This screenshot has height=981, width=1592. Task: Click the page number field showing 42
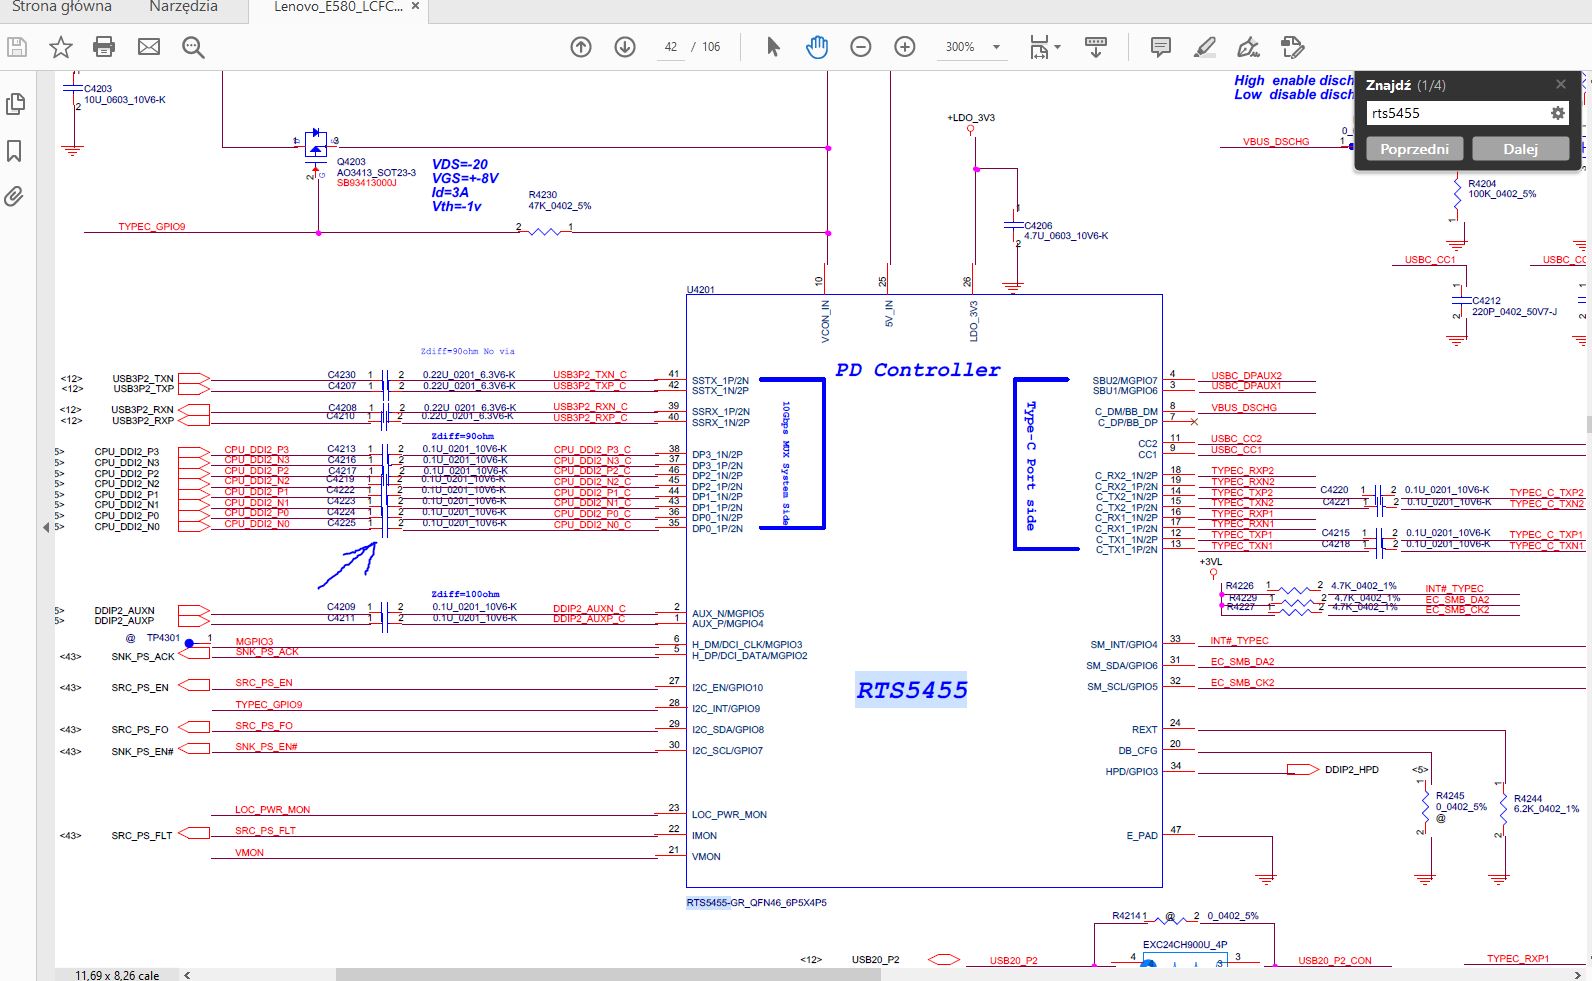671,47
